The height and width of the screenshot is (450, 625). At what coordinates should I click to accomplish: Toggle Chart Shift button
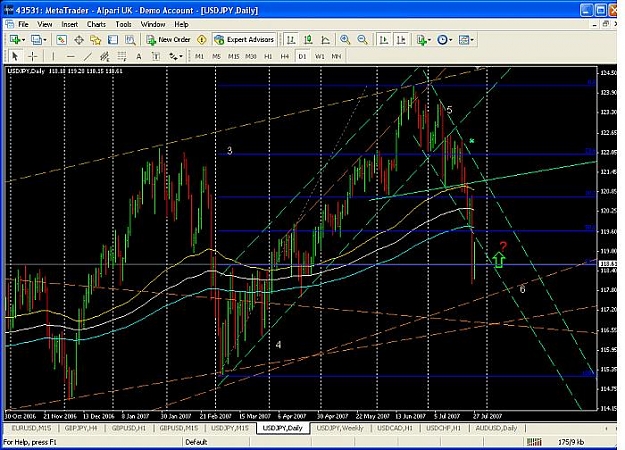[x=401, y=40]
